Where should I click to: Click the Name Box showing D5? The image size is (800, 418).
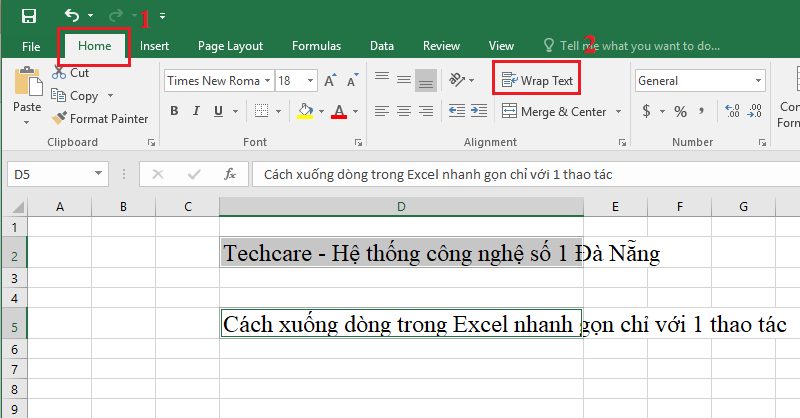(x=58, y=175)
